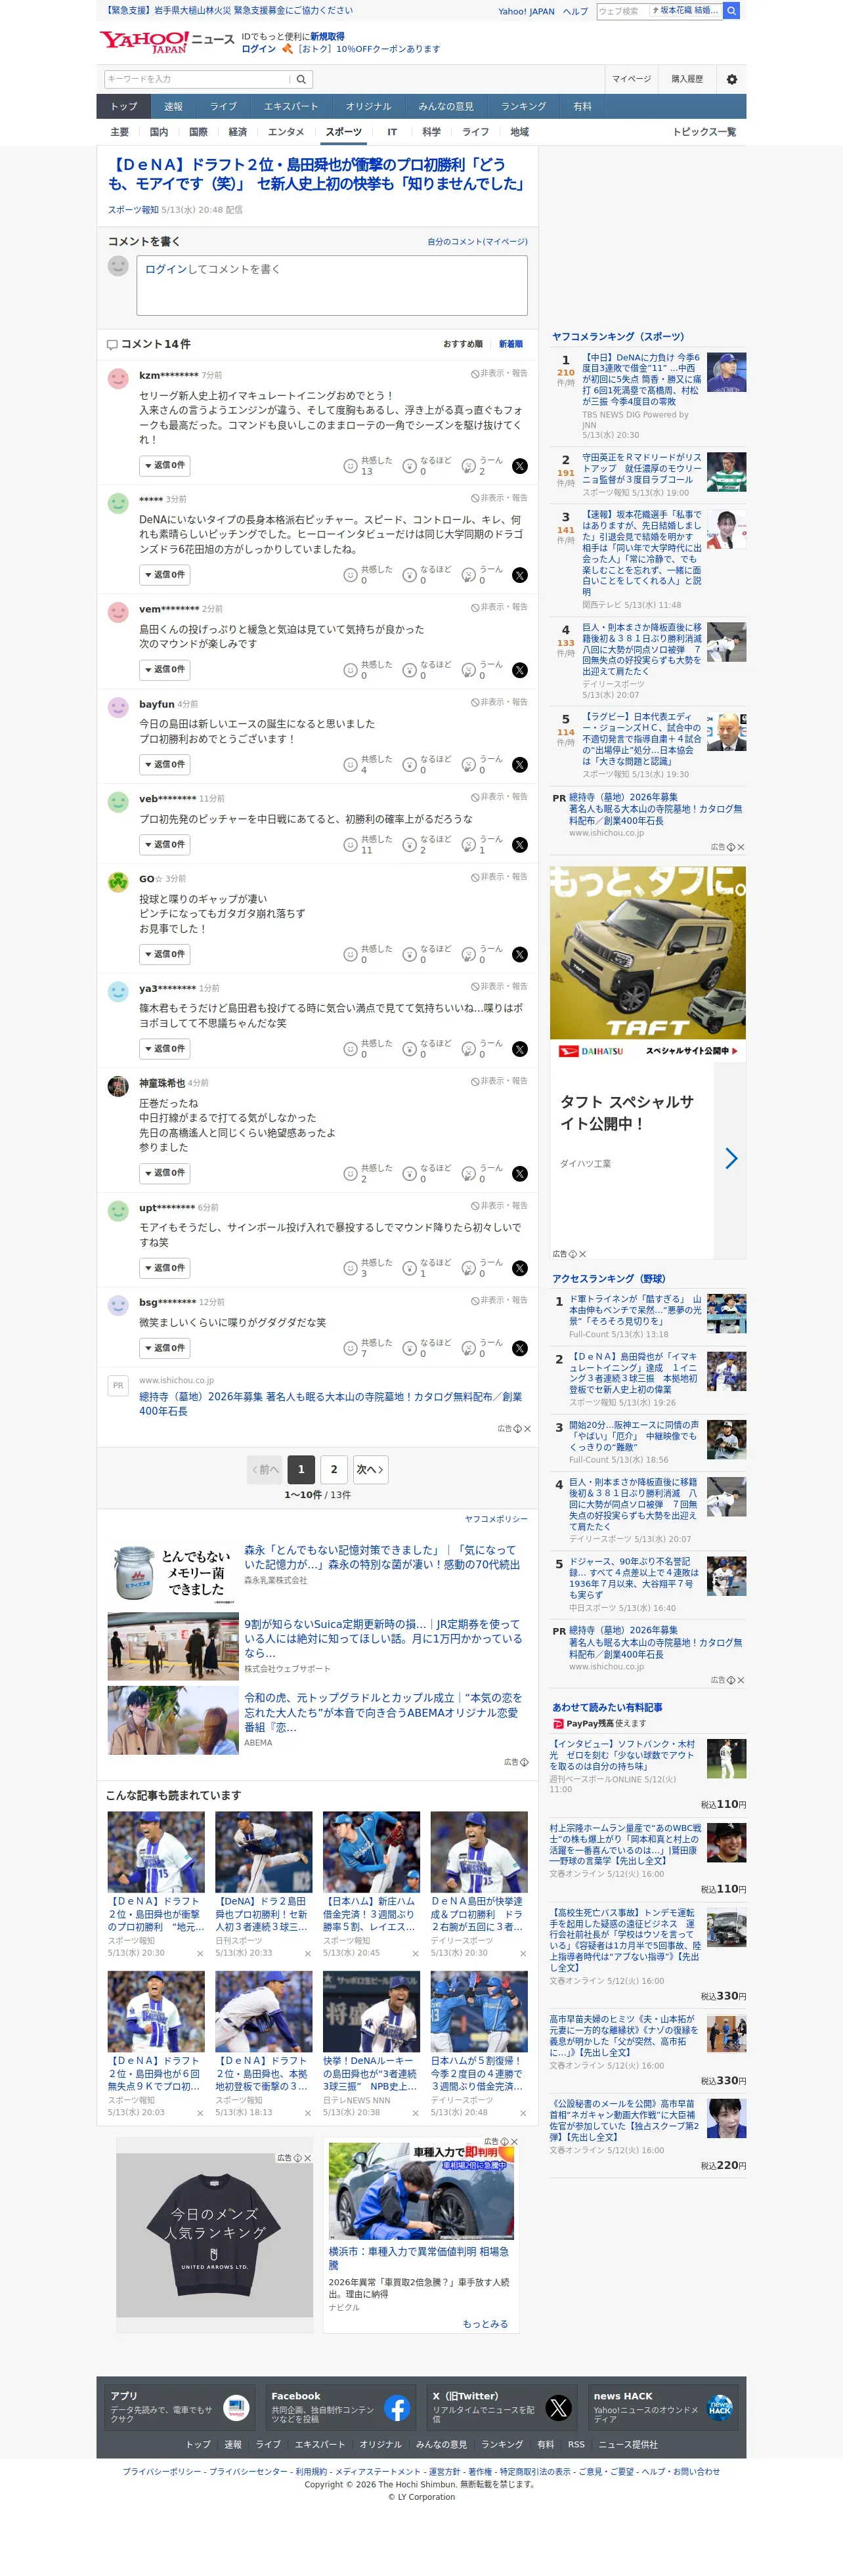The image size is (843, 2576).
Task: Open マイページ
Action: click(x=631, y=79)
